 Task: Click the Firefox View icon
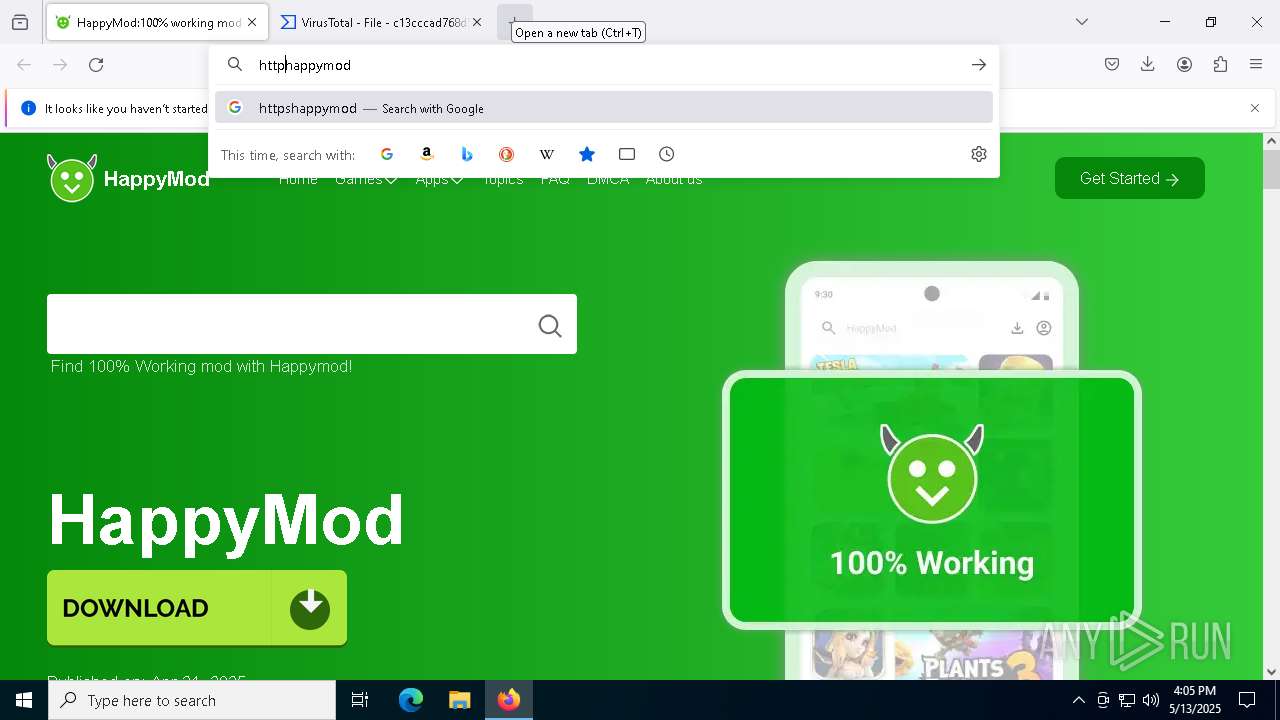(x=20, y=22)
